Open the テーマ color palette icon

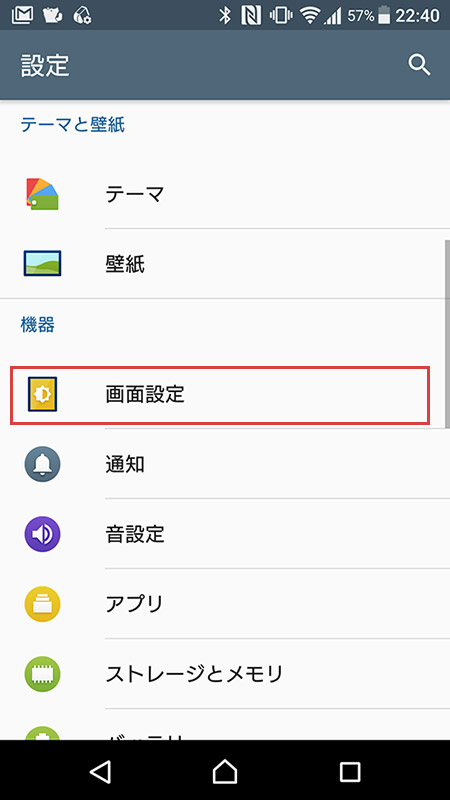pyautogui.click(x=42, y=194)
